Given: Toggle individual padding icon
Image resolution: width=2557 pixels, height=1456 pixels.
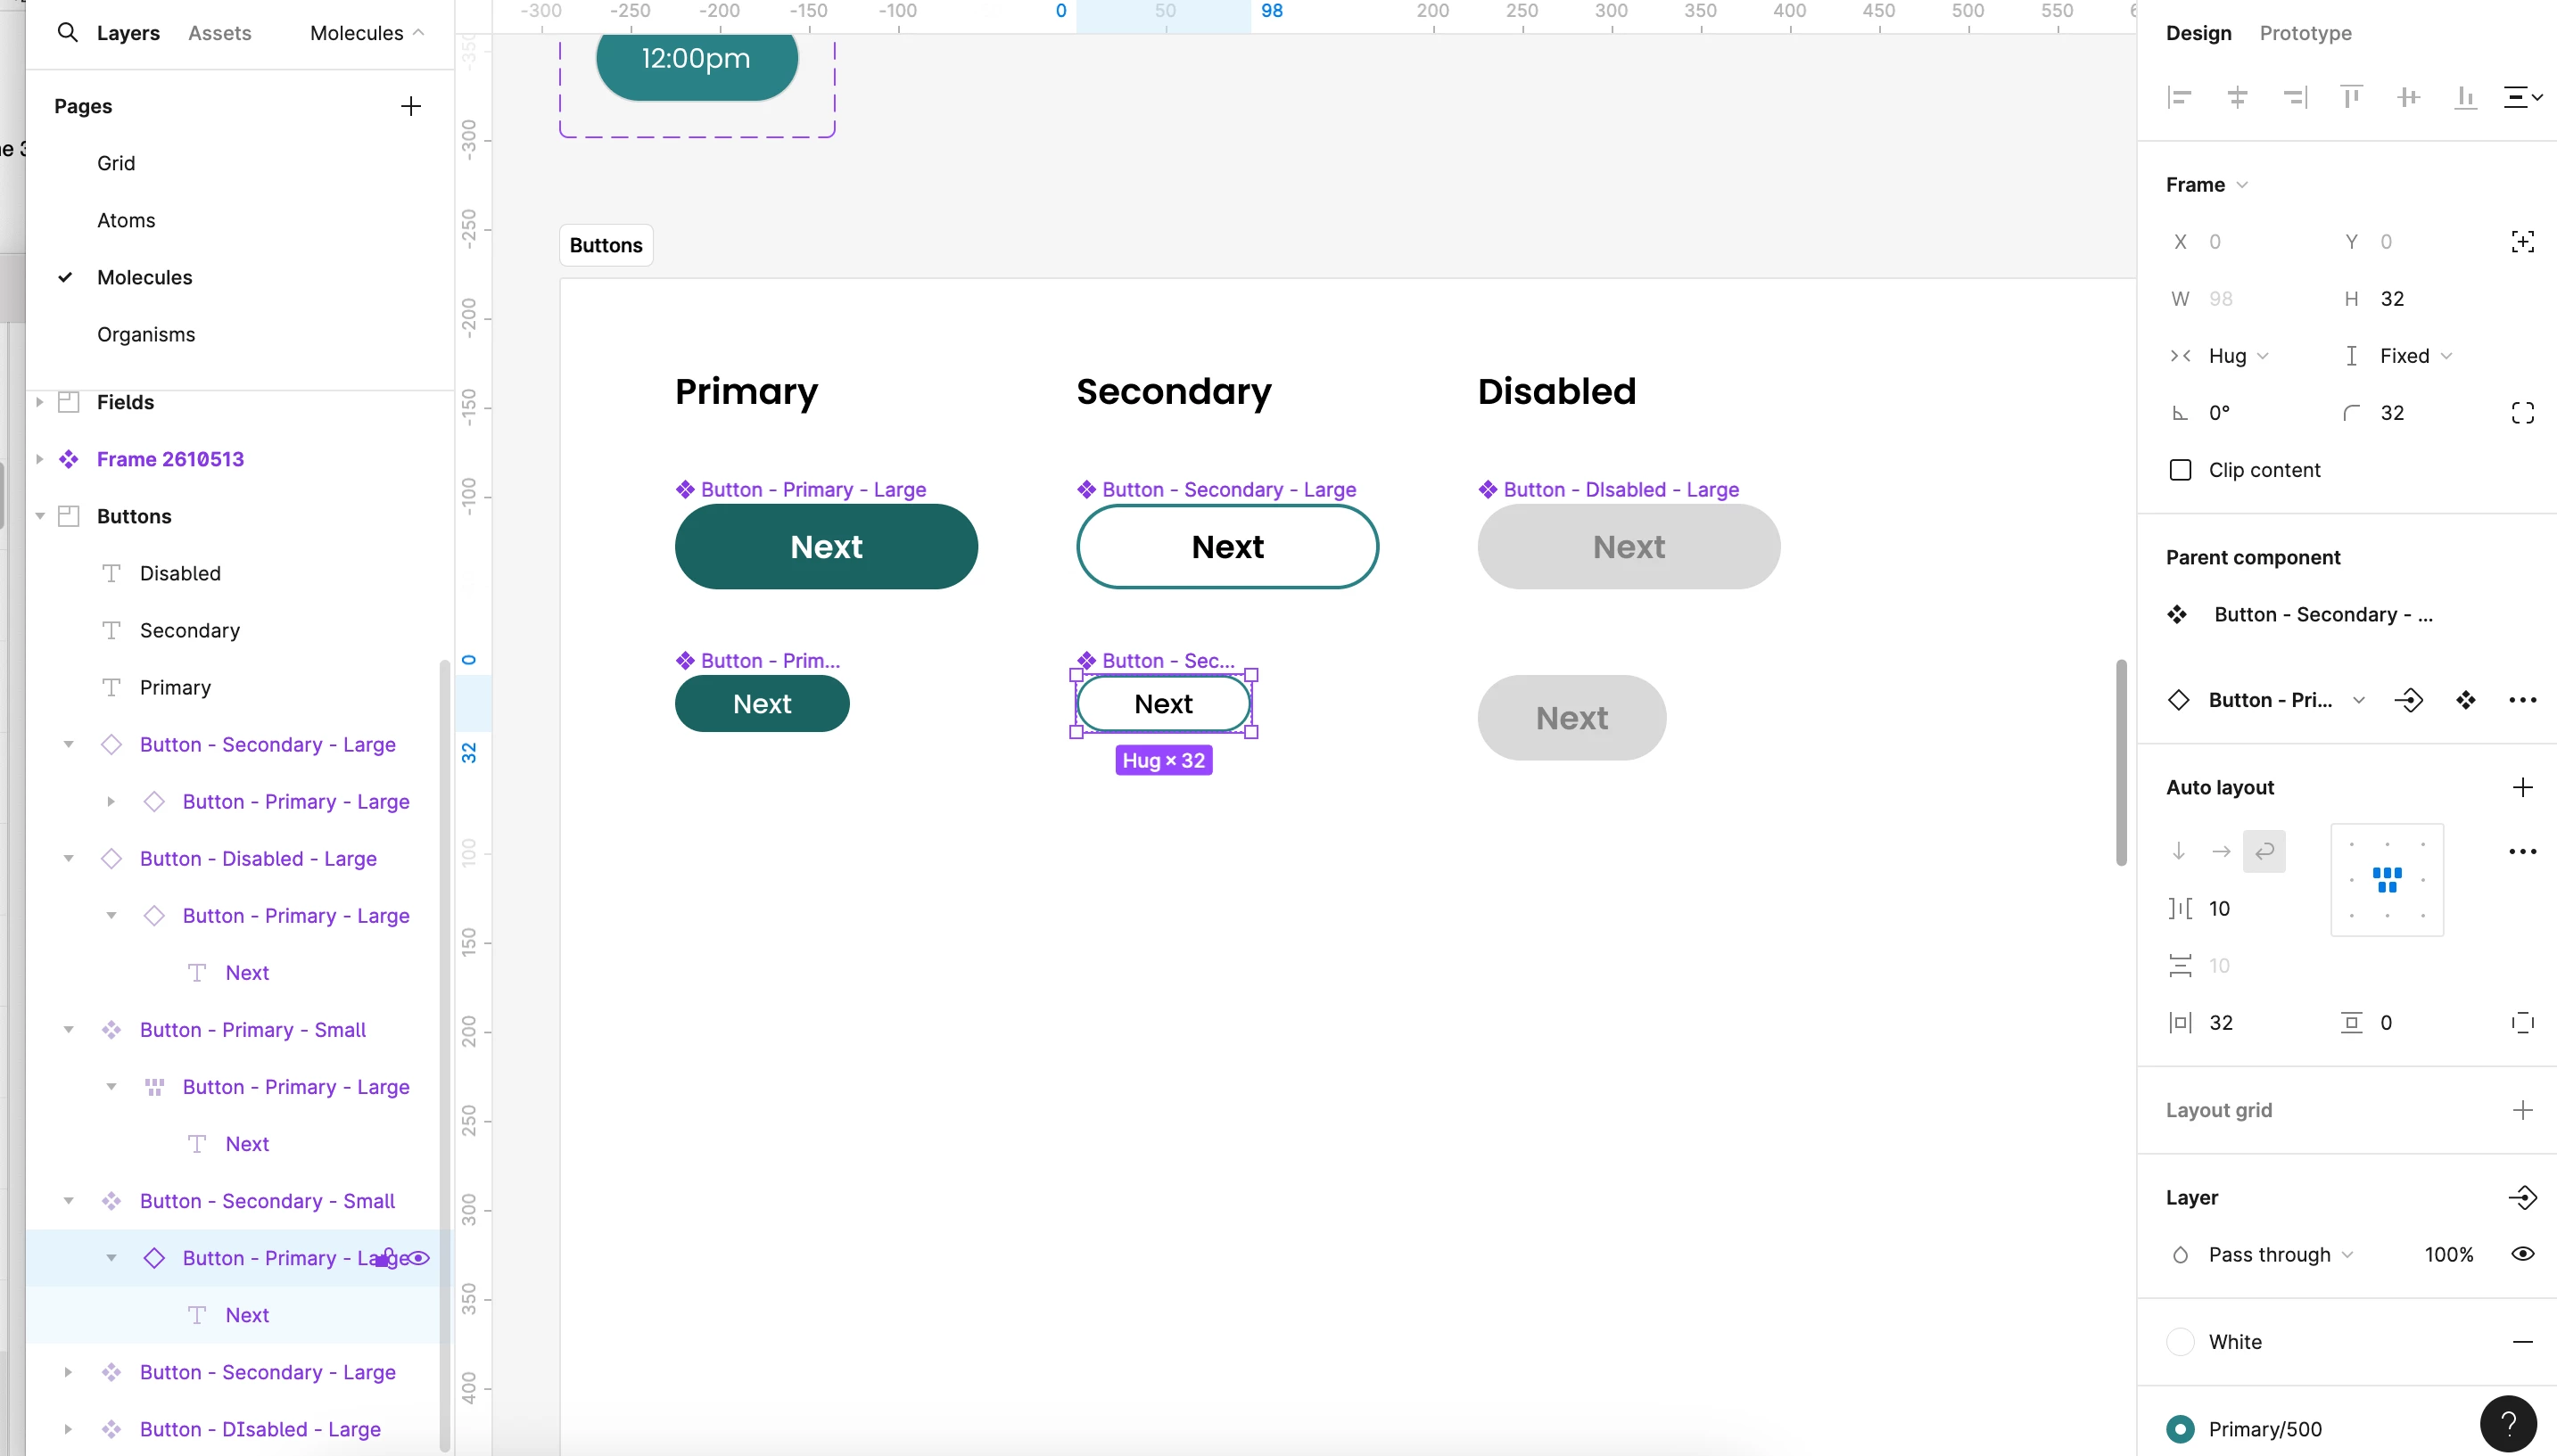Looking at the screenshot, I should (2523, 1022).
